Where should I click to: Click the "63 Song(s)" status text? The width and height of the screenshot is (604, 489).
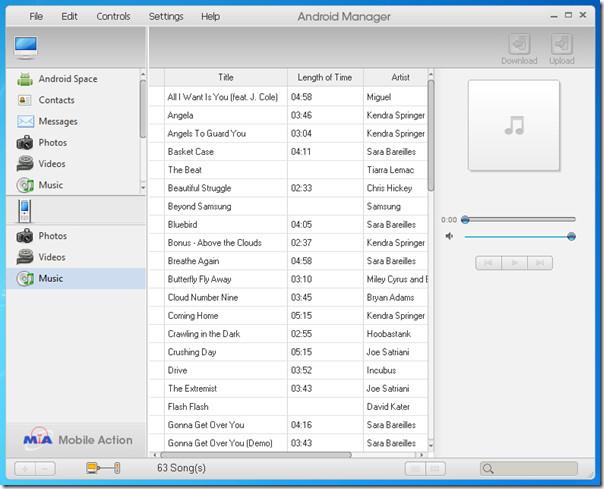tap(181, 468)
